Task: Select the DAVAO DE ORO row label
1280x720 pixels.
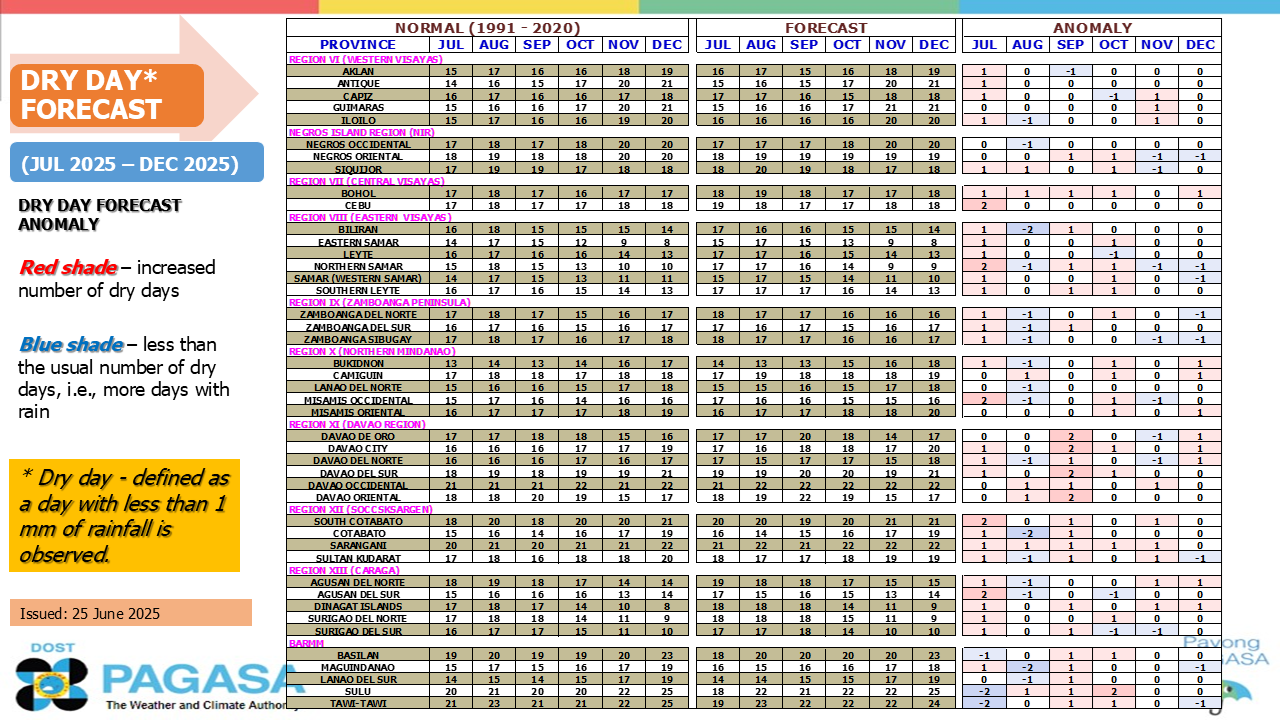Action: click(358, 436)
